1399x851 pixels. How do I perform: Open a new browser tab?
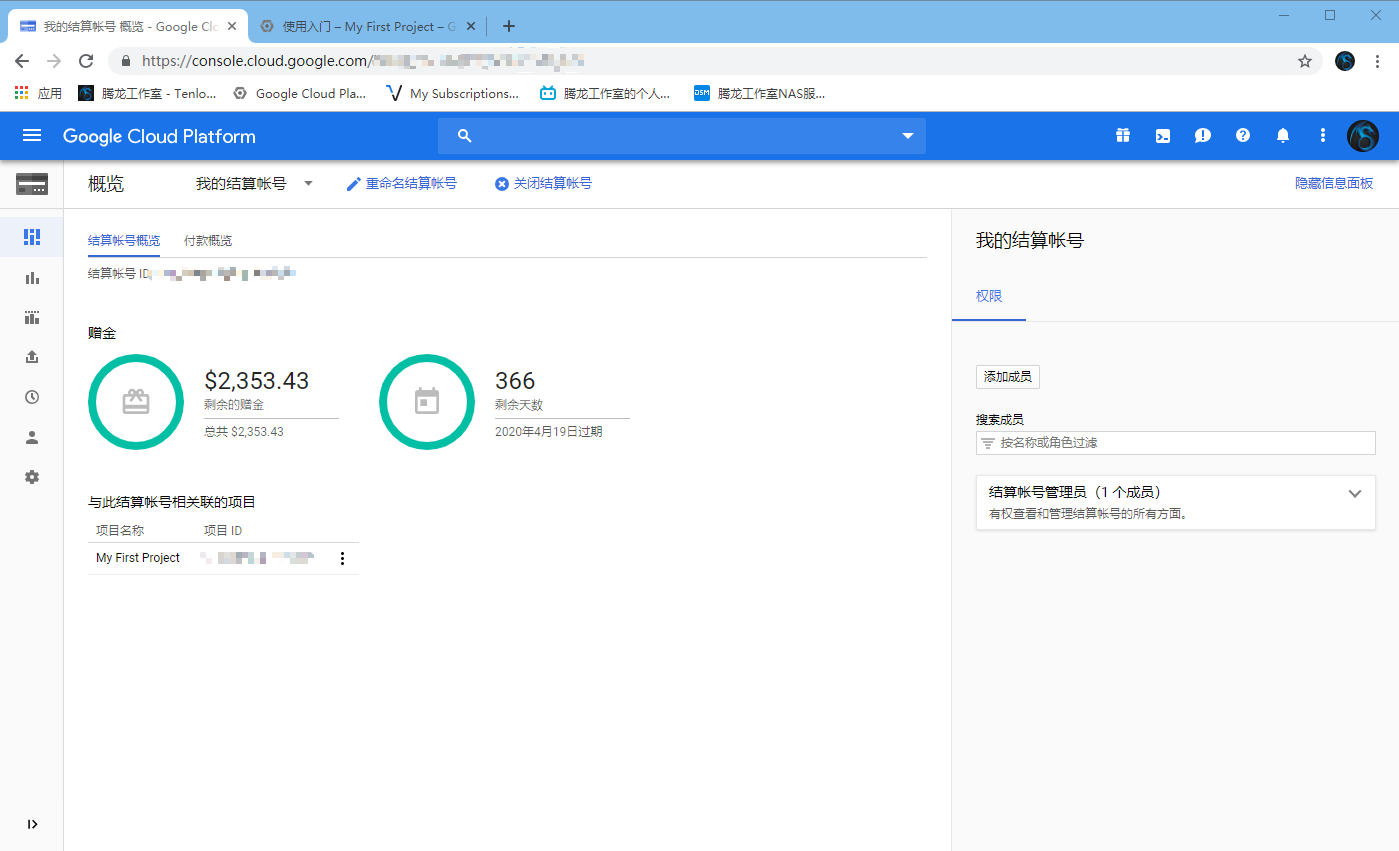509,27
